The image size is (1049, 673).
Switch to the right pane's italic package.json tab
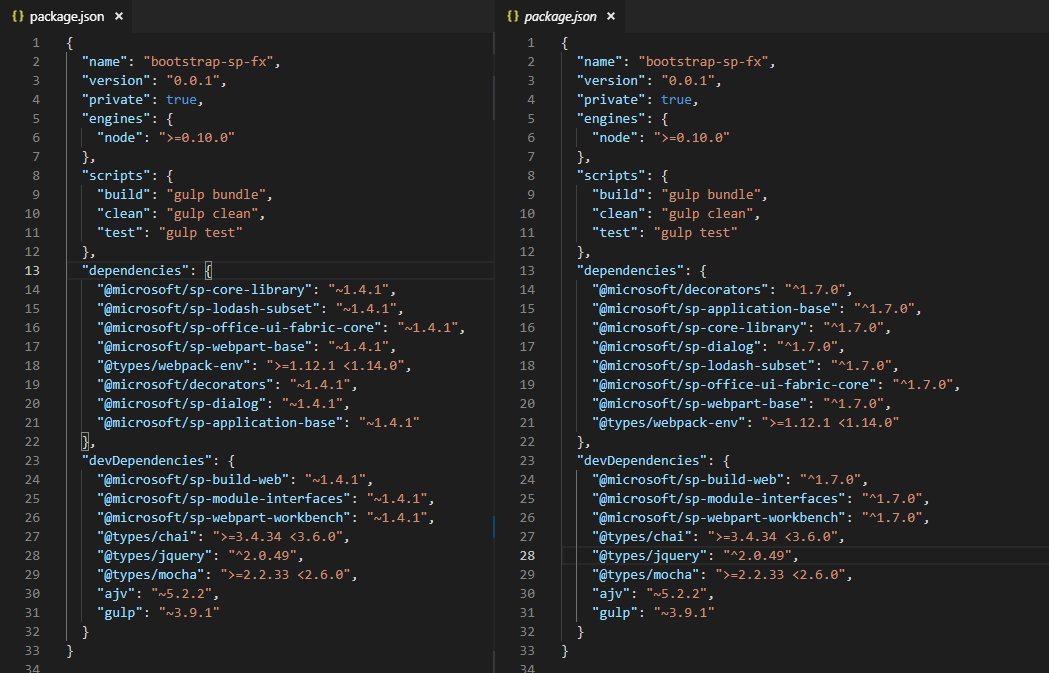[561, 17]
